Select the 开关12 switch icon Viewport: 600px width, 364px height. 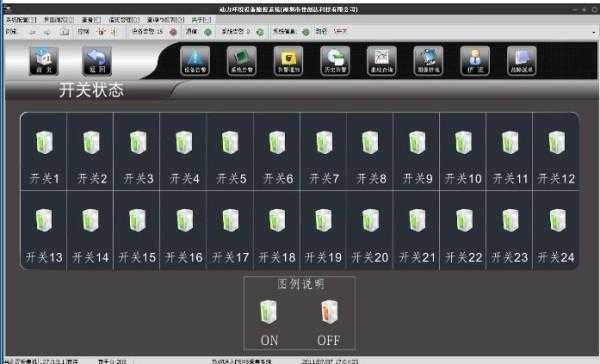pyautogui.click(x=557, y=142)
